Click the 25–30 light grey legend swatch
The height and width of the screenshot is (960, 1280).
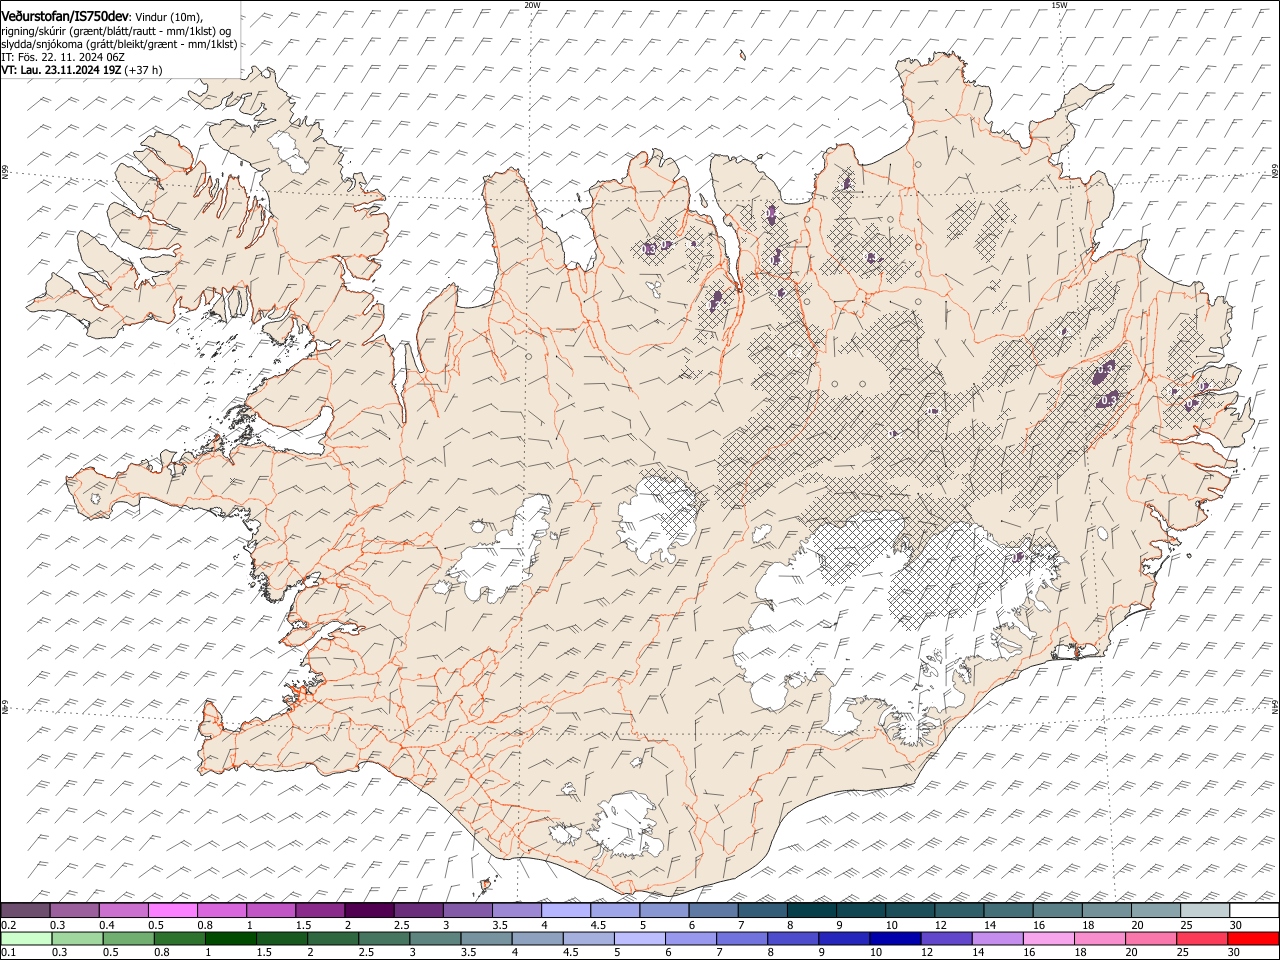[x=1205, y=910]
